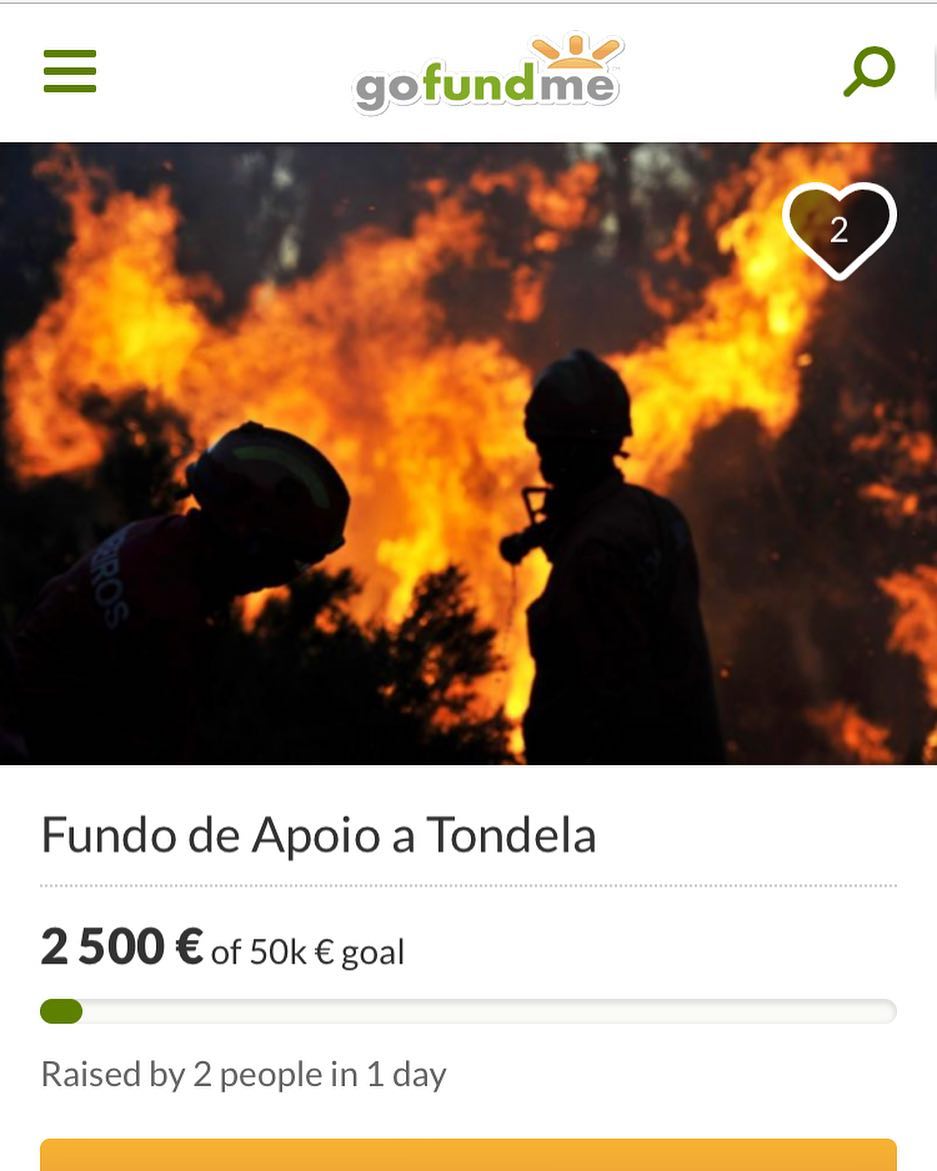937x1171 pixels.
Task: Open the Fundo de Apoio a Tondela title
Action: tap(319, 835)
